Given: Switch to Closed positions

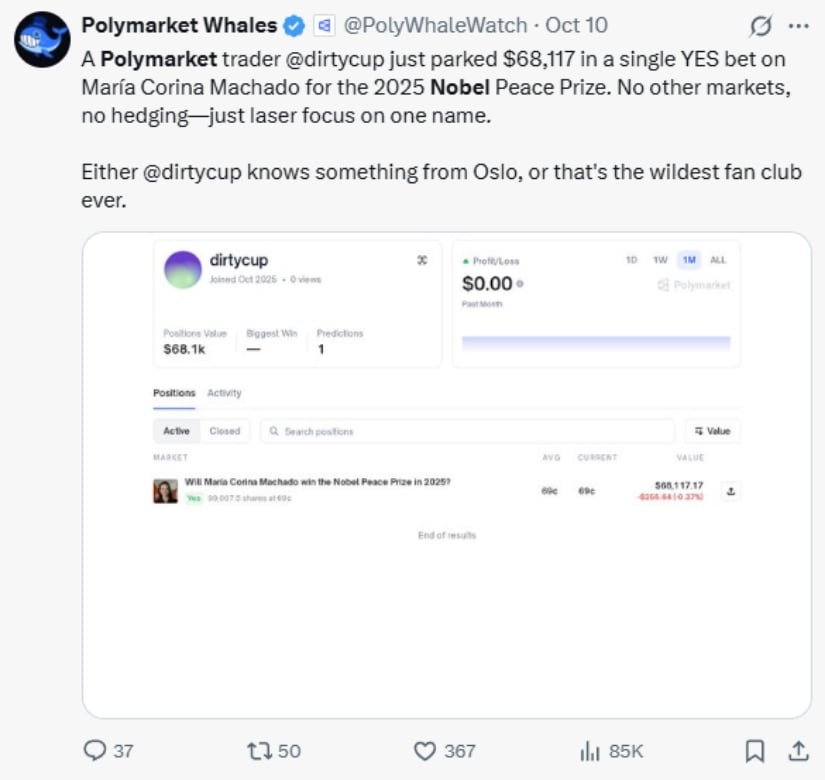Looking at the screenshot, I should (x=225, y=431).
